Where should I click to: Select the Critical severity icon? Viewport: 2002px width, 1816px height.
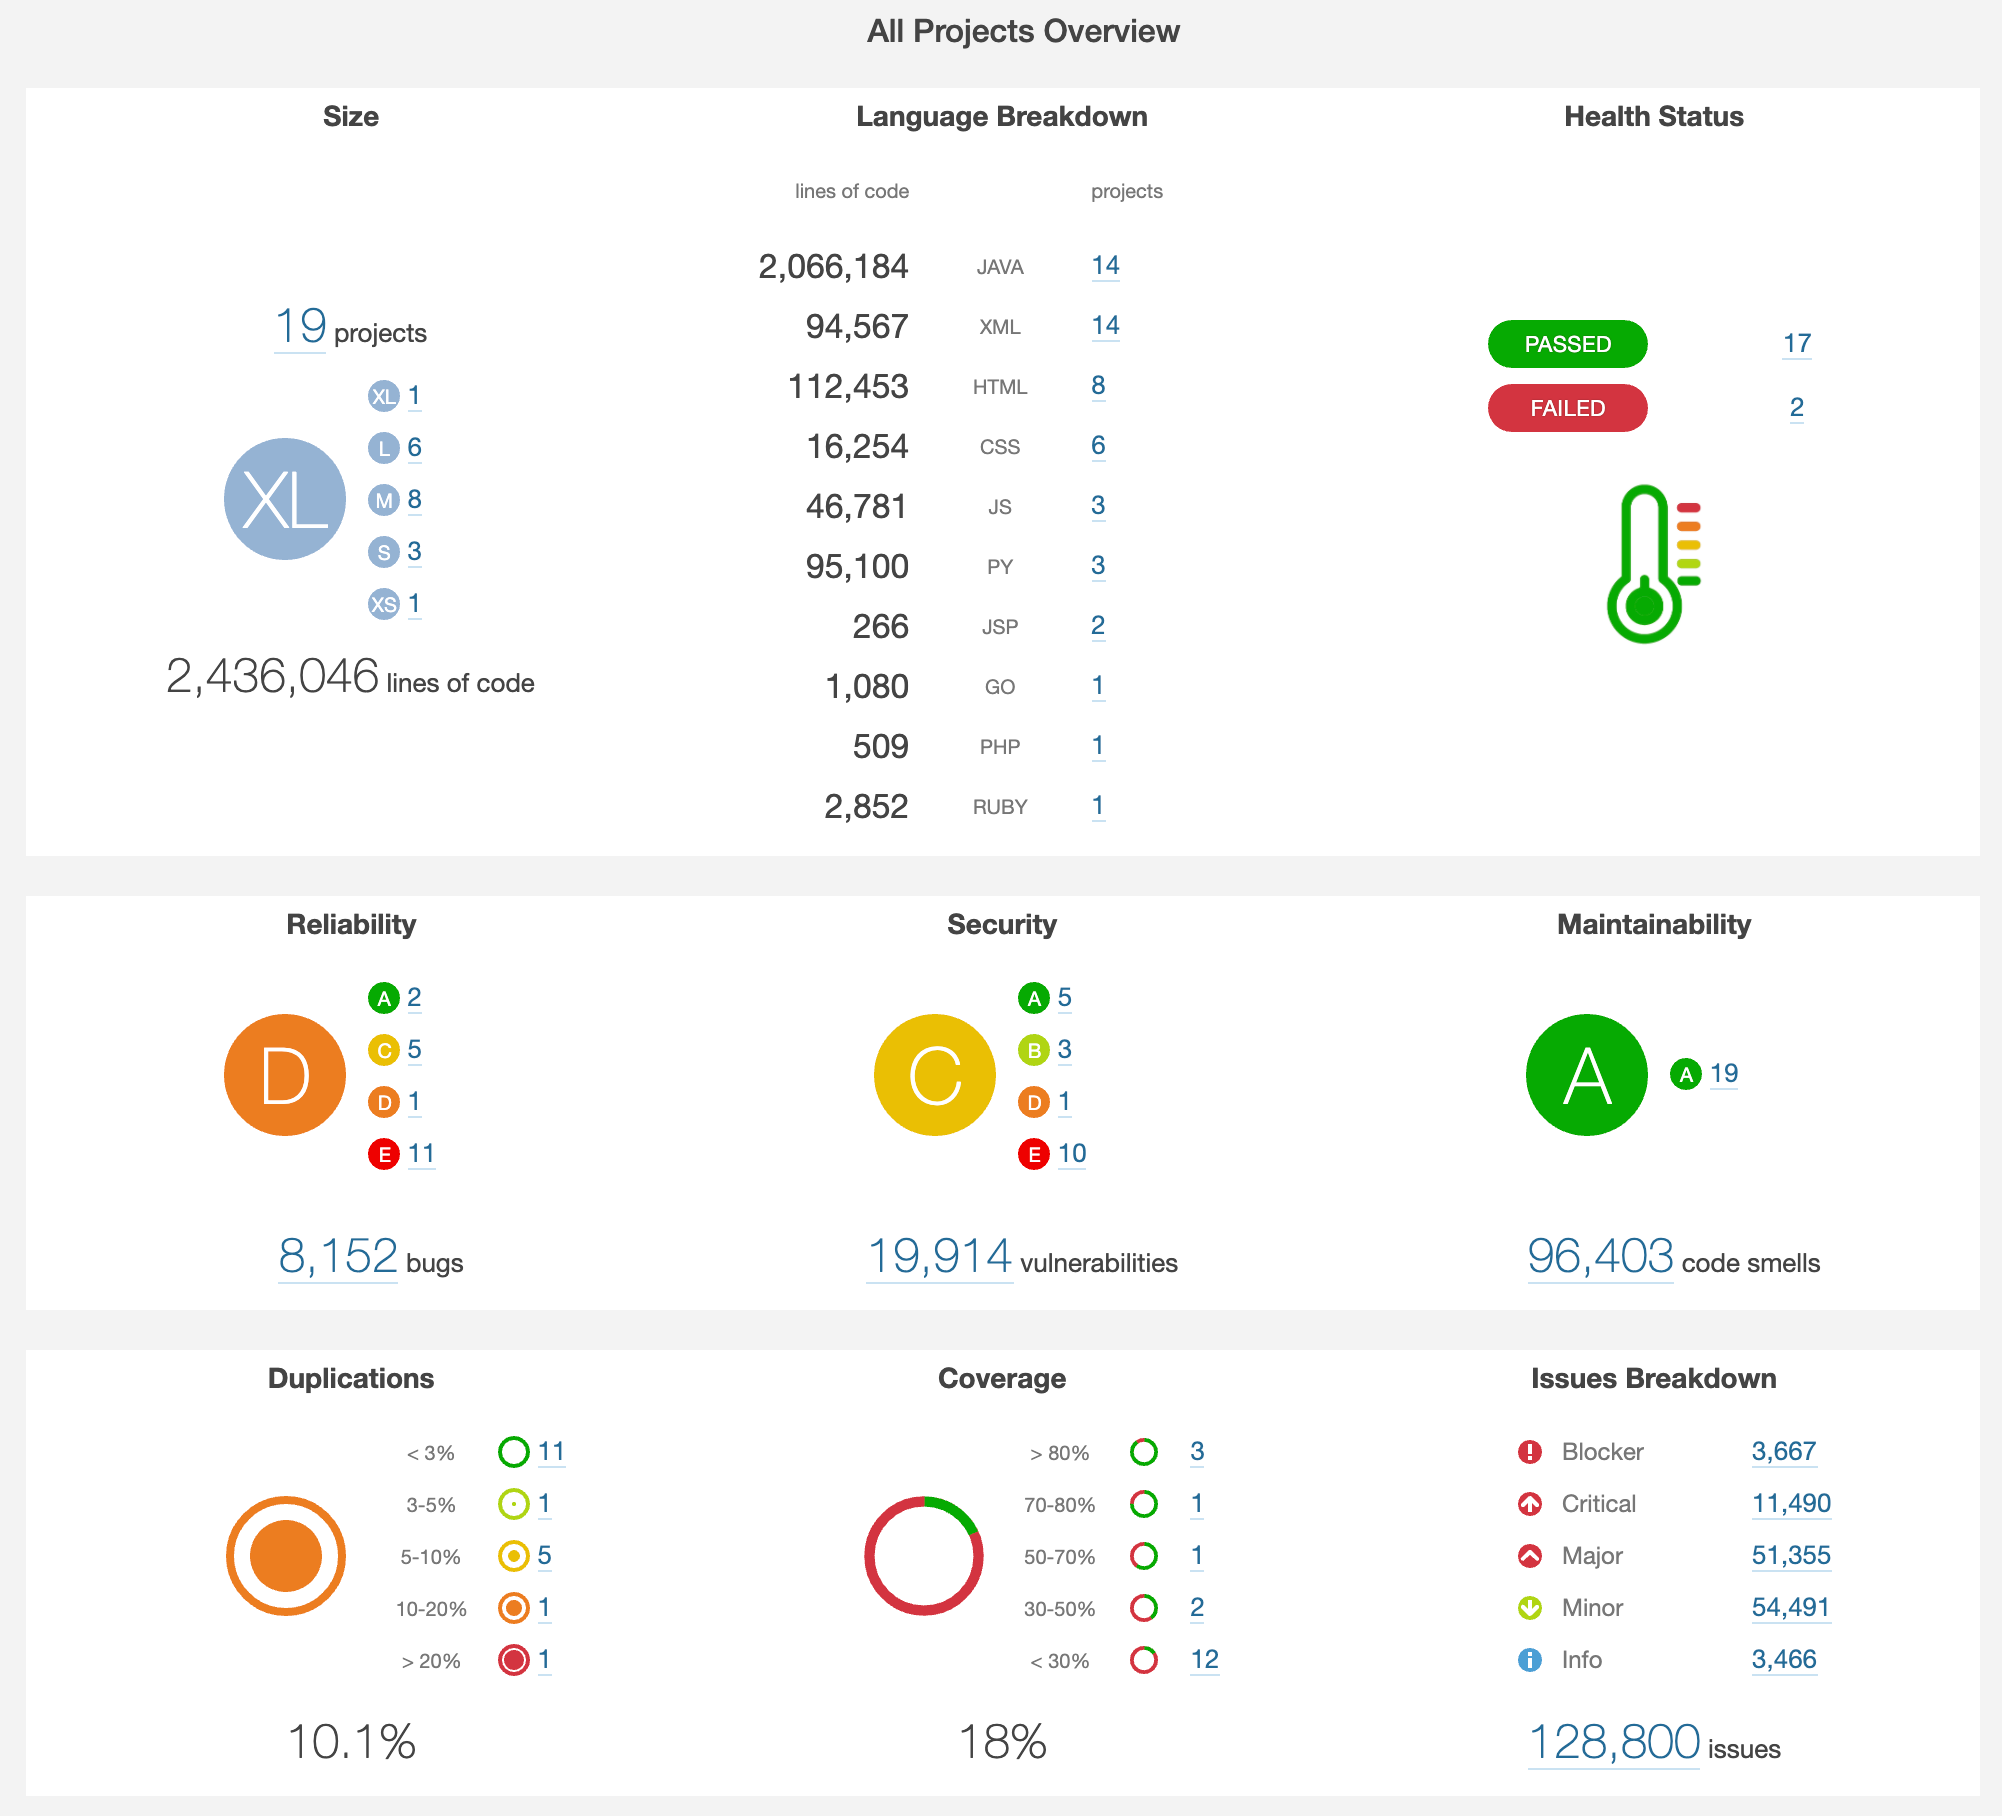click(x=1530, y=1504)
